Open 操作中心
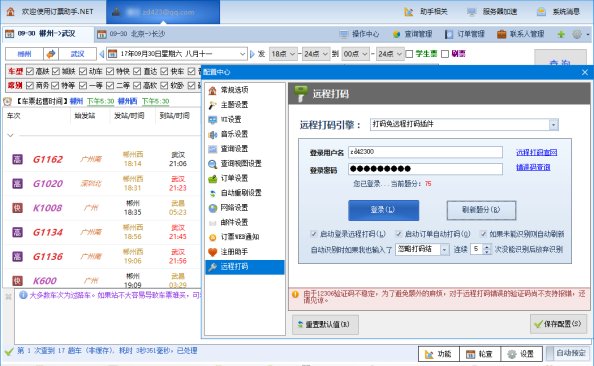594x366 pixels. click(359, 34)
